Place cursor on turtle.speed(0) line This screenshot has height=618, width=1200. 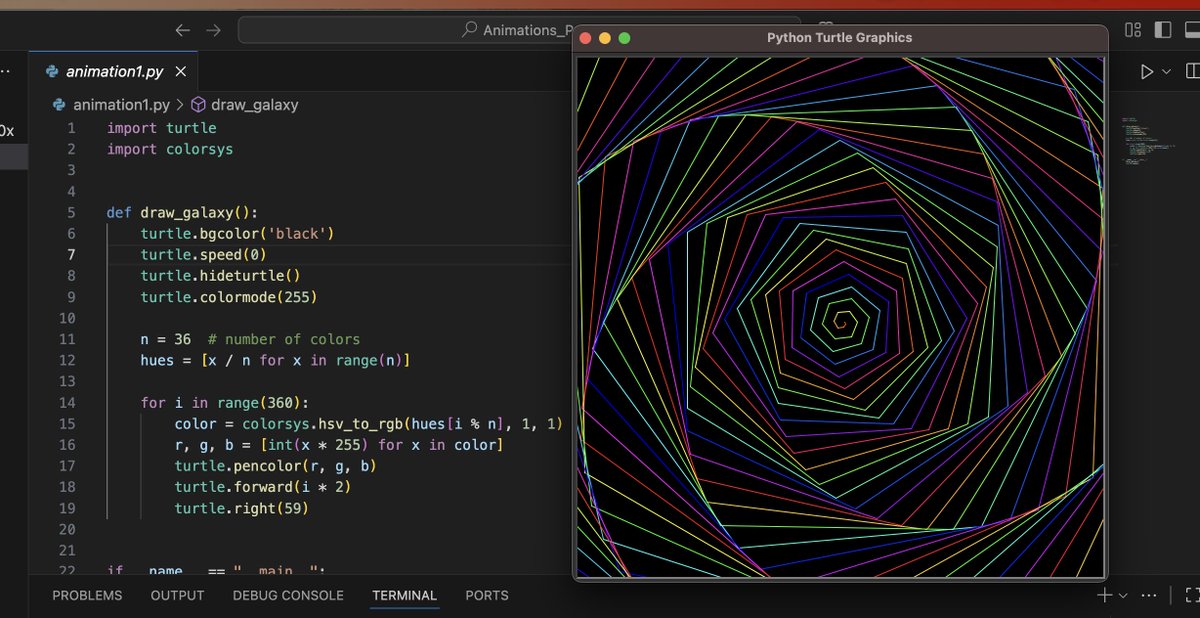[x=203, y=255]
